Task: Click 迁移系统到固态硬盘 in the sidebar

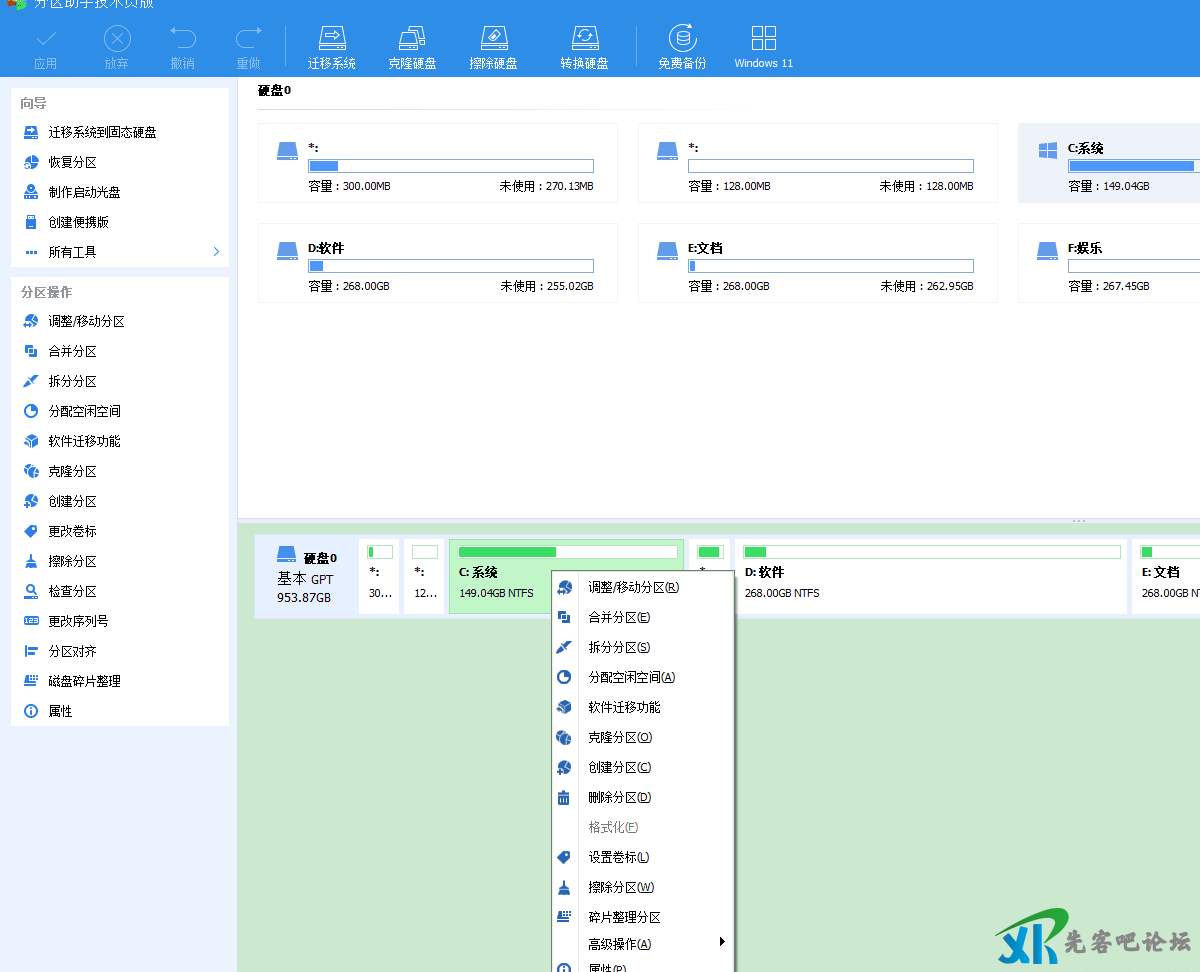Action: point(102,132)
